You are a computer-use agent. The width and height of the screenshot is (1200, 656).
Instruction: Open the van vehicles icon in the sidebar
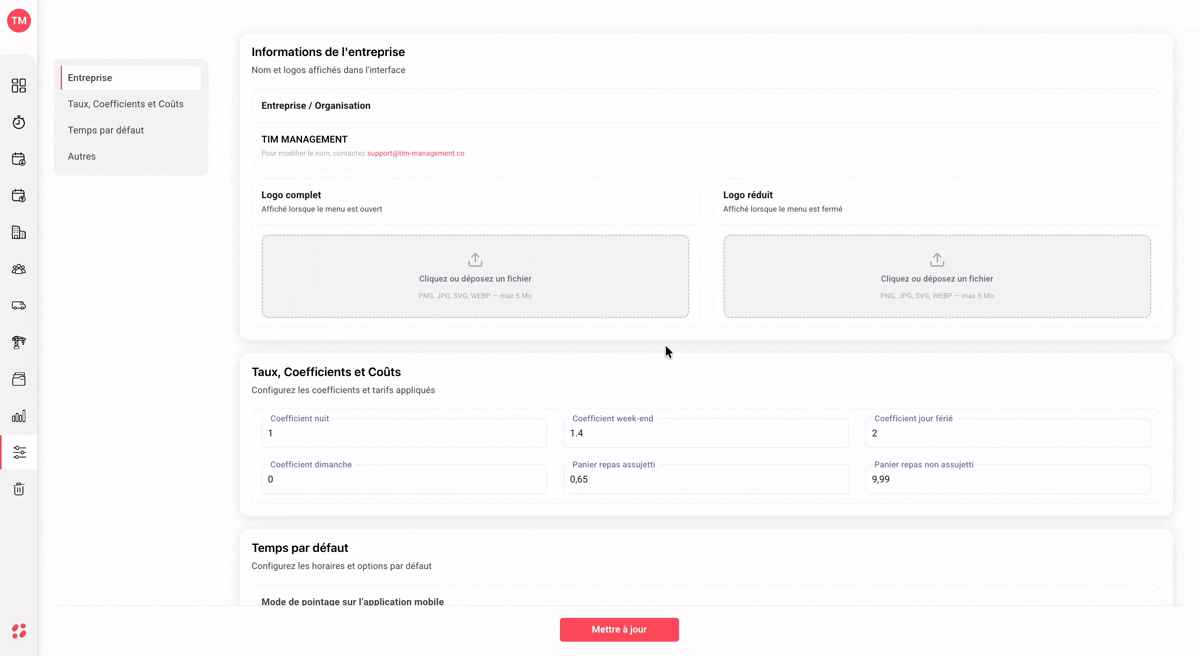(19, 306)
